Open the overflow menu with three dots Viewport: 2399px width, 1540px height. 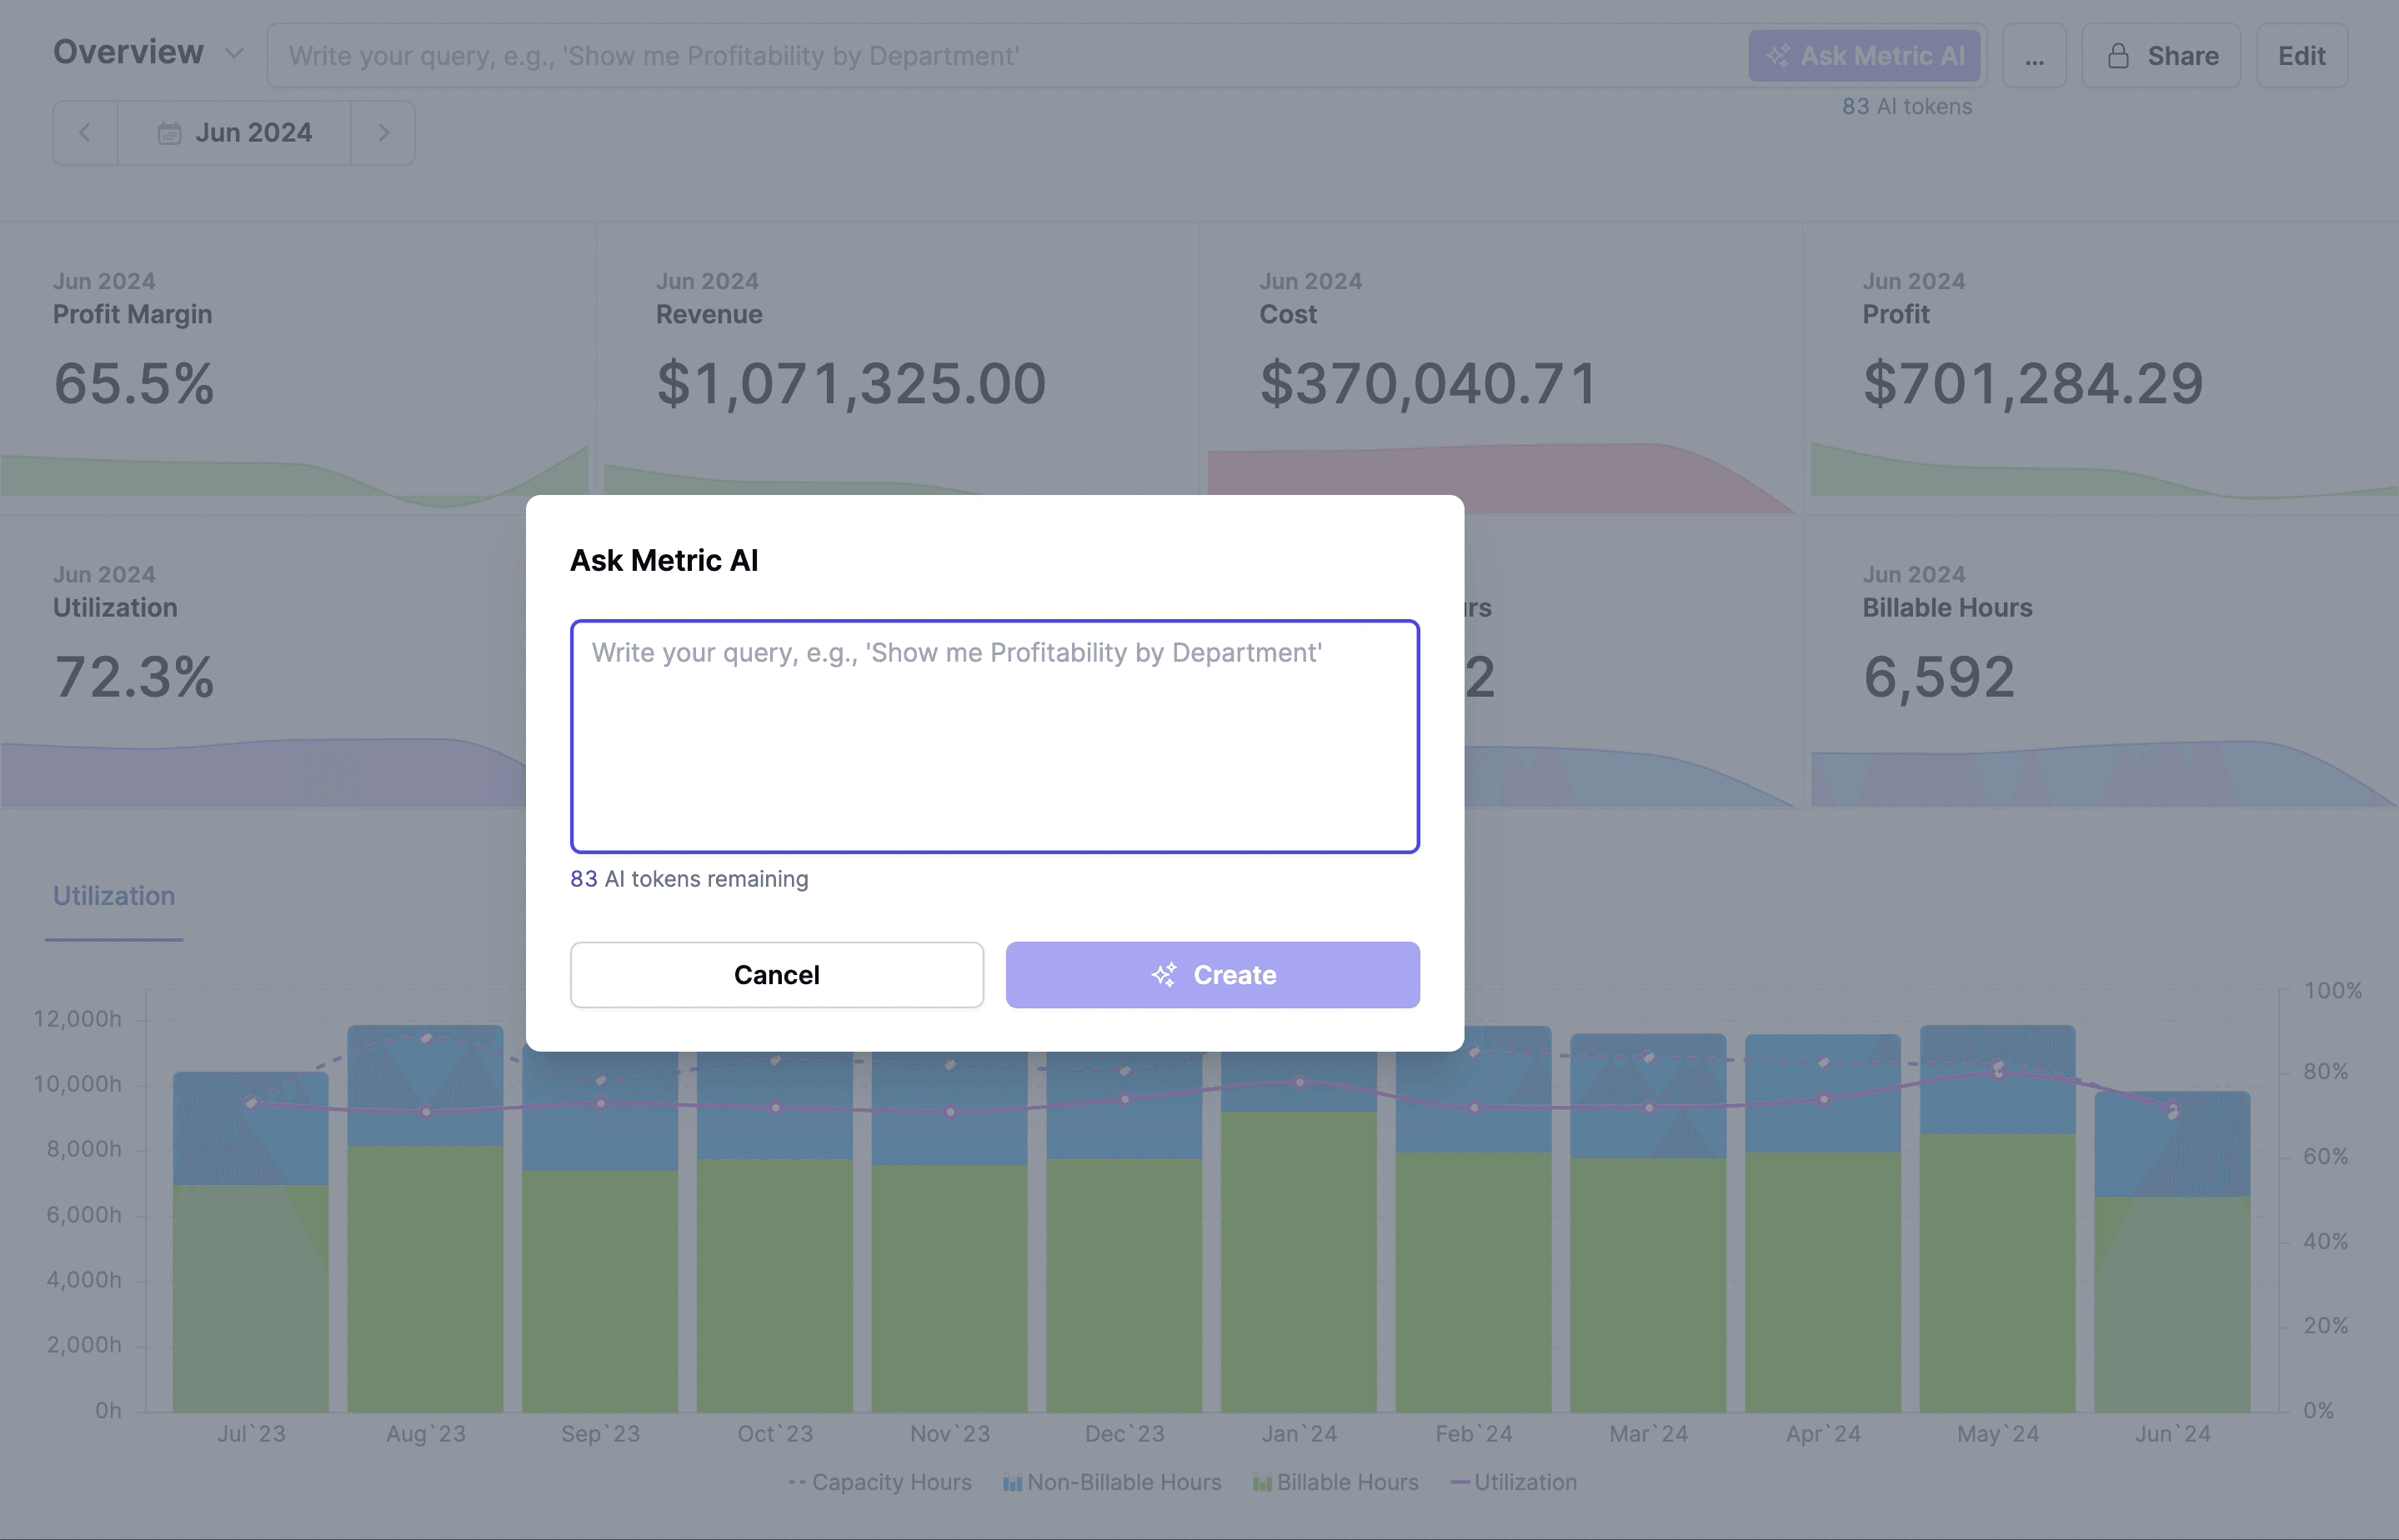click(2035, 55)
